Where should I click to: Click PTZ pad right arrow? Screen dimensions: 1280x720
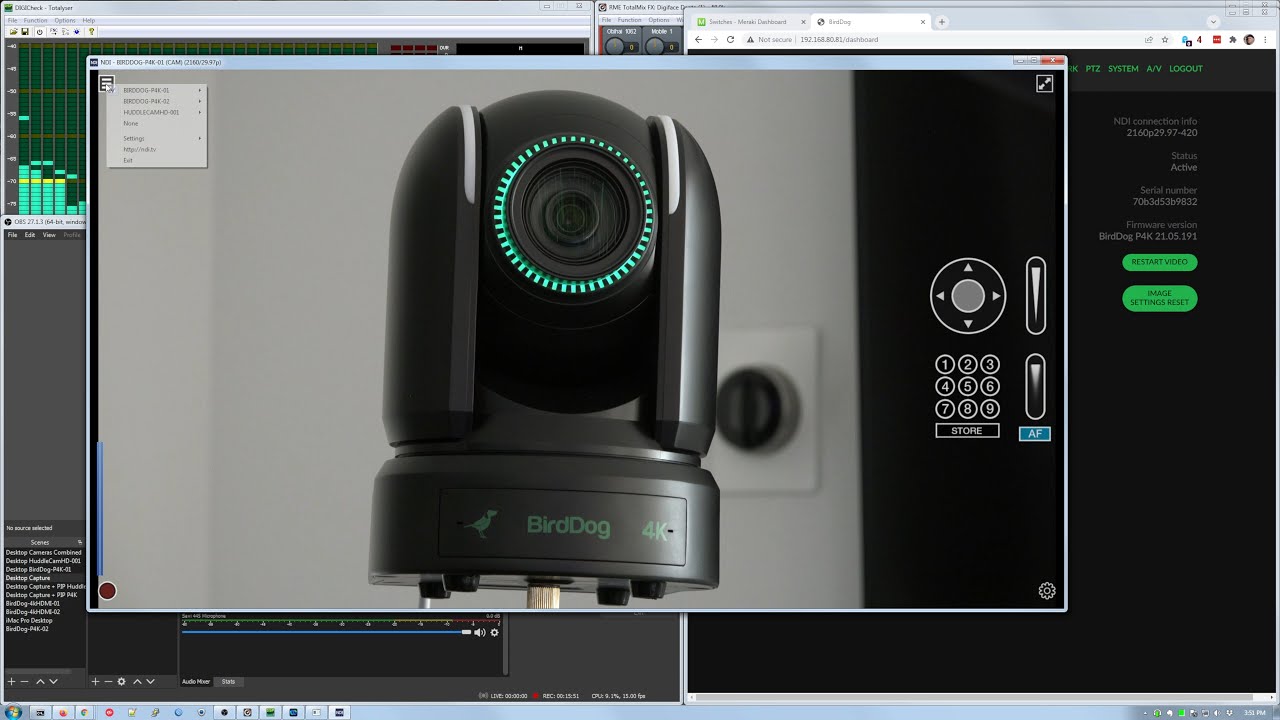click(996, 296)
